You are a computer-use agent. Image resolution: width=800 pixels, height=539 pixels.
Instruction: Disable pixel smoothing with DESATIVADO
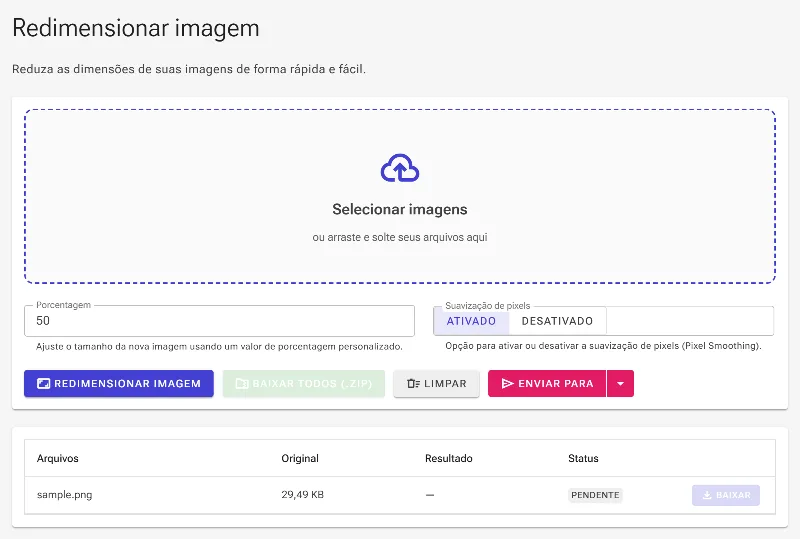pyautogui.click(x=557, y=321)
